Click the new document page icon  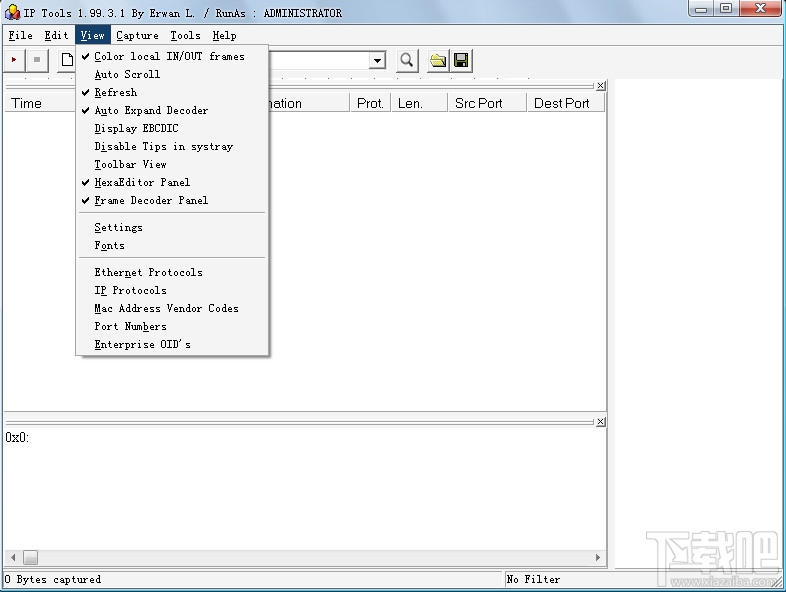click(66, 60)
